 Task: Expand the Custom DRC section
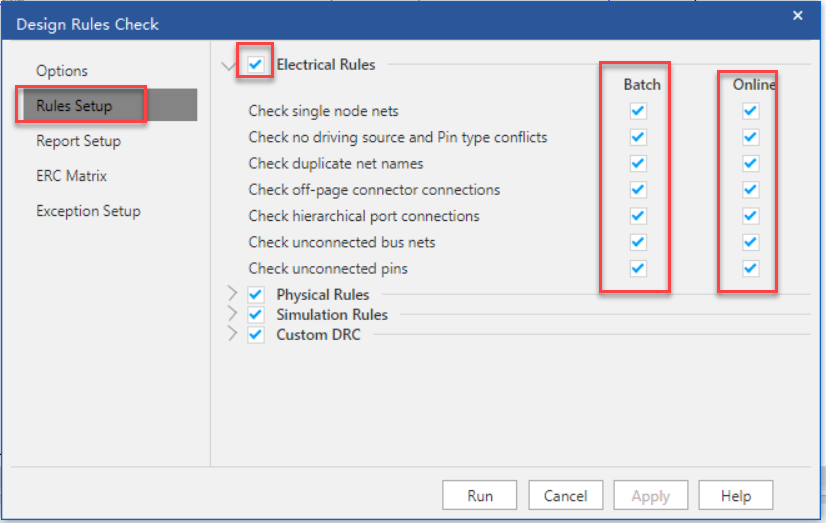click(x=232, y=334)
